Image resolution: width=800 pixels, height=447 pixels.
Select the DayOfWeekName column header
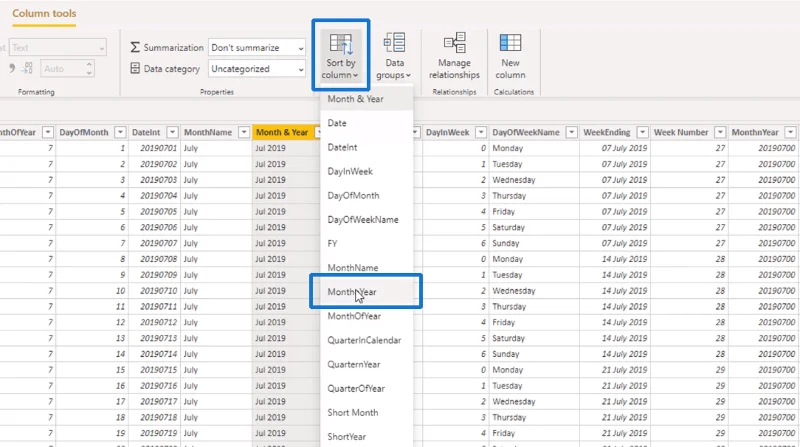(x=526, y=132)
